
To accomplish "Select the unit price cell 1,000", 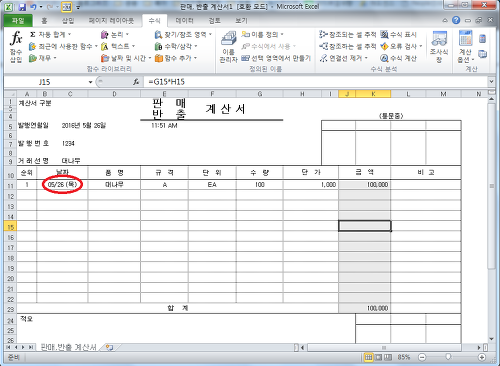I will (311, 184).
